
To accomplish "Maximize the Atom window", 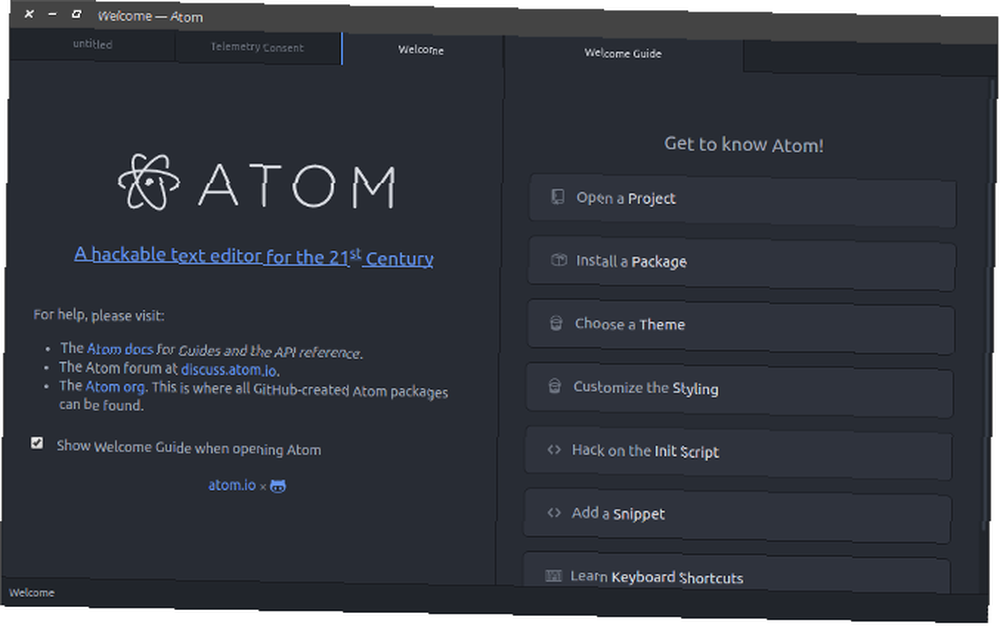I will point(77,14).
